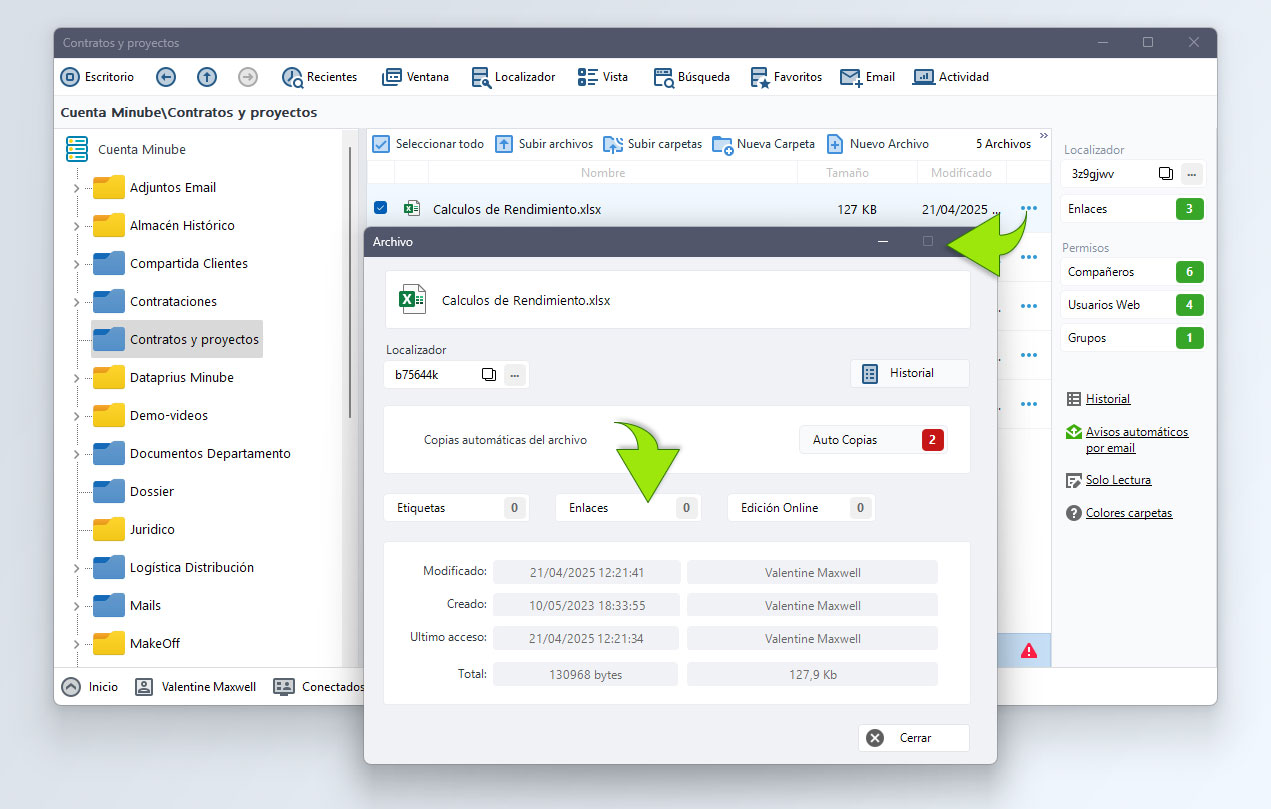The image size is (1271, 809).
Task: Click the back arrow navigation icon
Action: (x=166, y=77)
